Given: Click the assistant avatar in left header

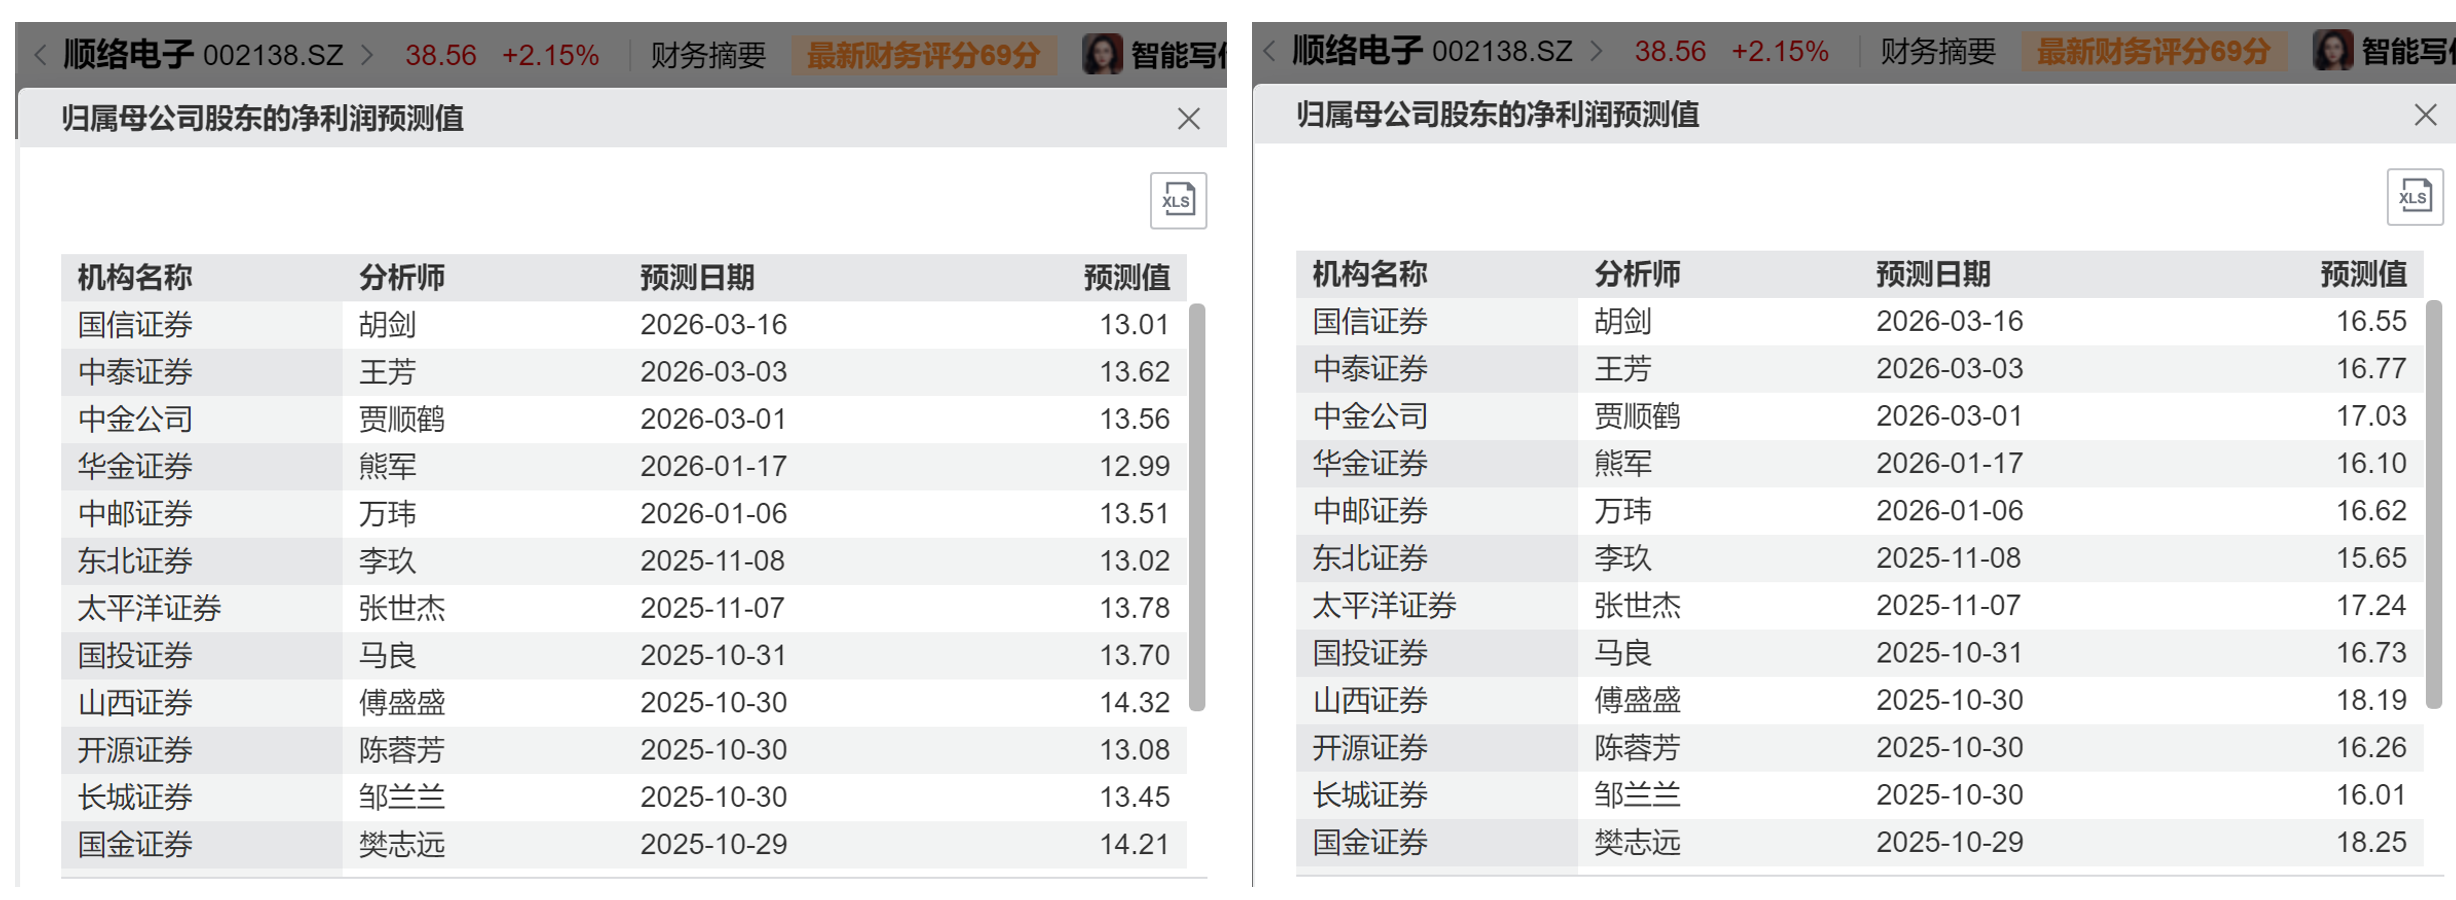Looking at the screenshot, I should tap(1102, 54).
